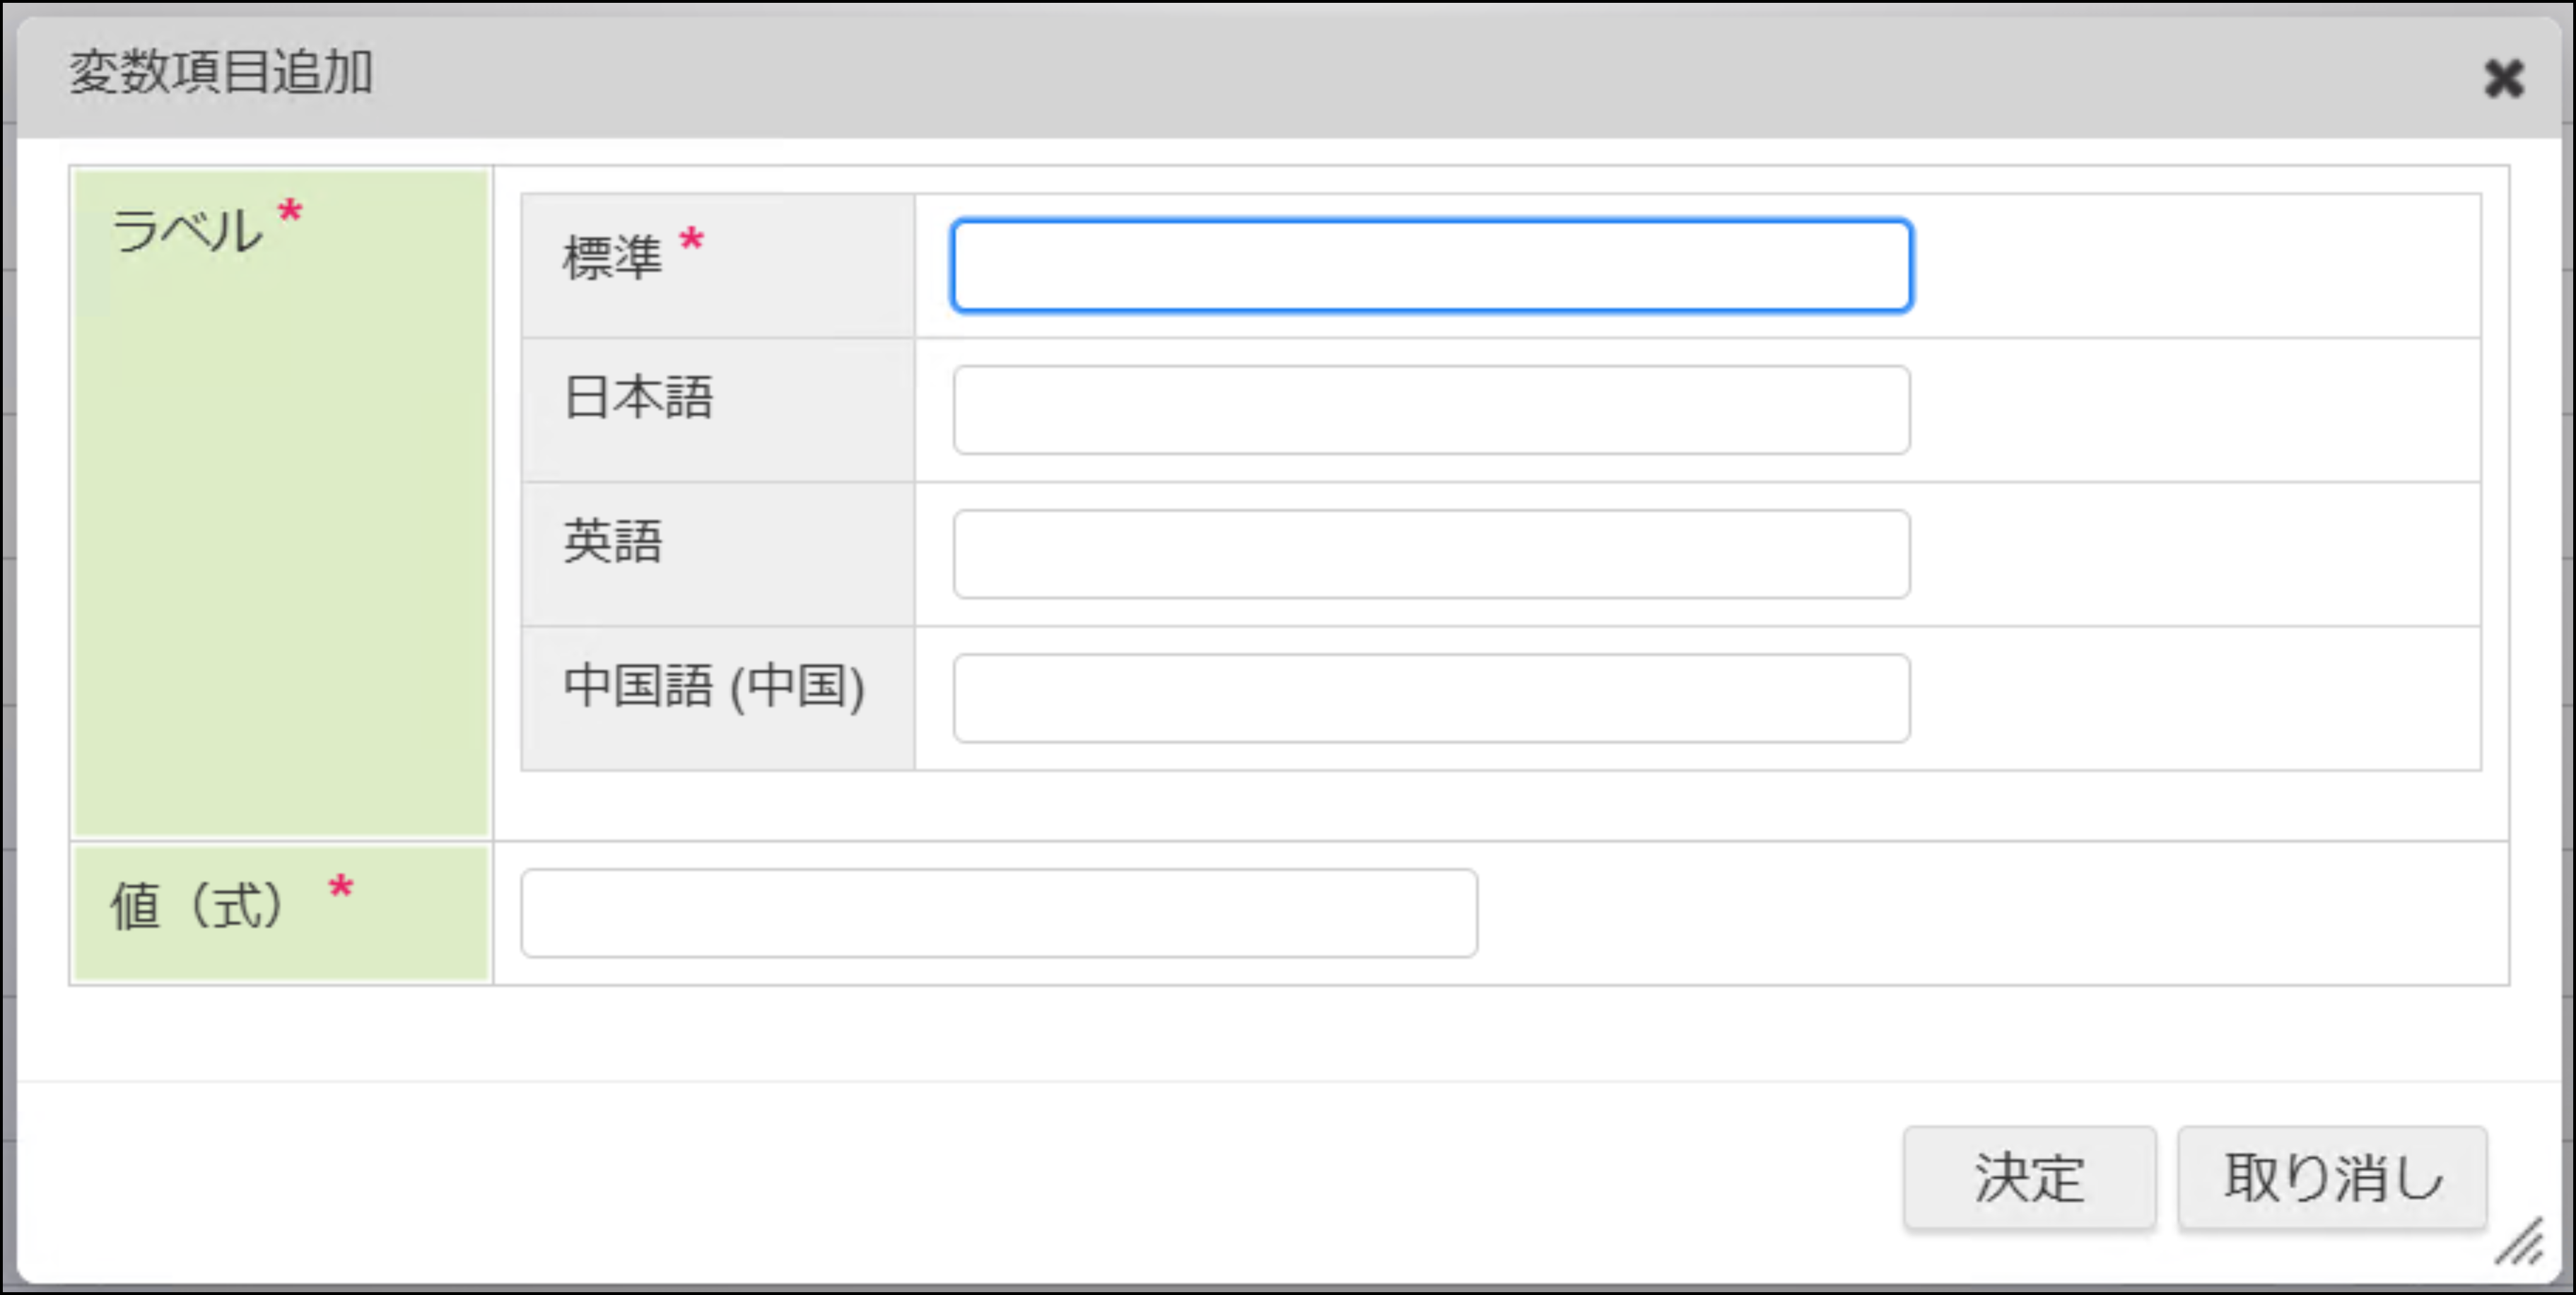Click the 日本語 row label text
The image size is (2576, 1295).
(638, 397)
